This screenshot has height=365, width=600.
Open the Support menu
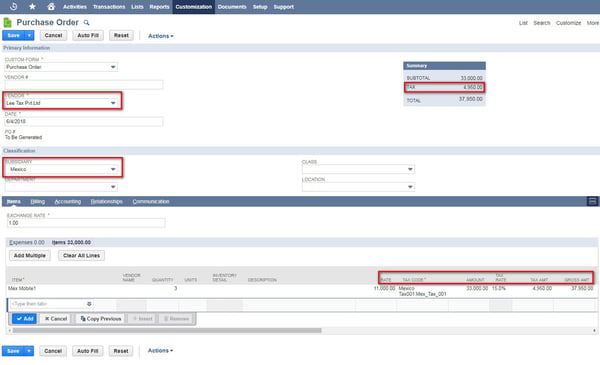coord(284,7)
